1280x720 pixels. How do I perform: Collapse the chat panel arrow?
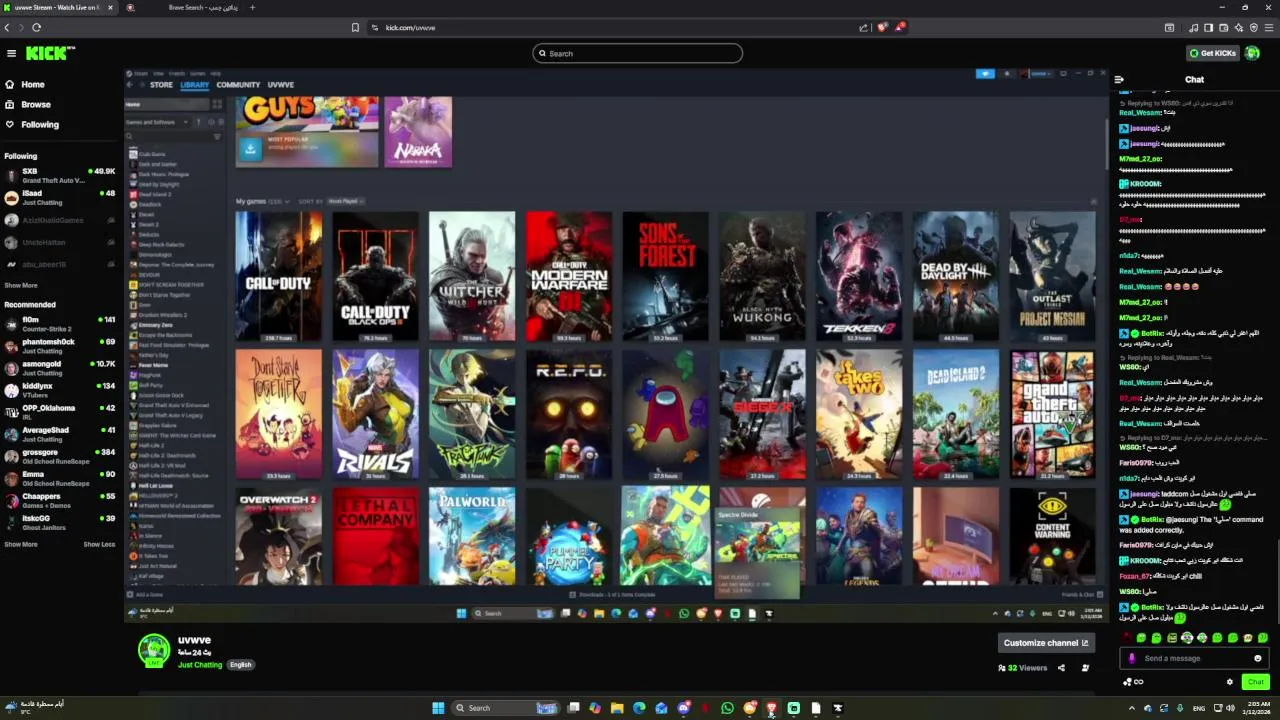(x=1119, y=79)
